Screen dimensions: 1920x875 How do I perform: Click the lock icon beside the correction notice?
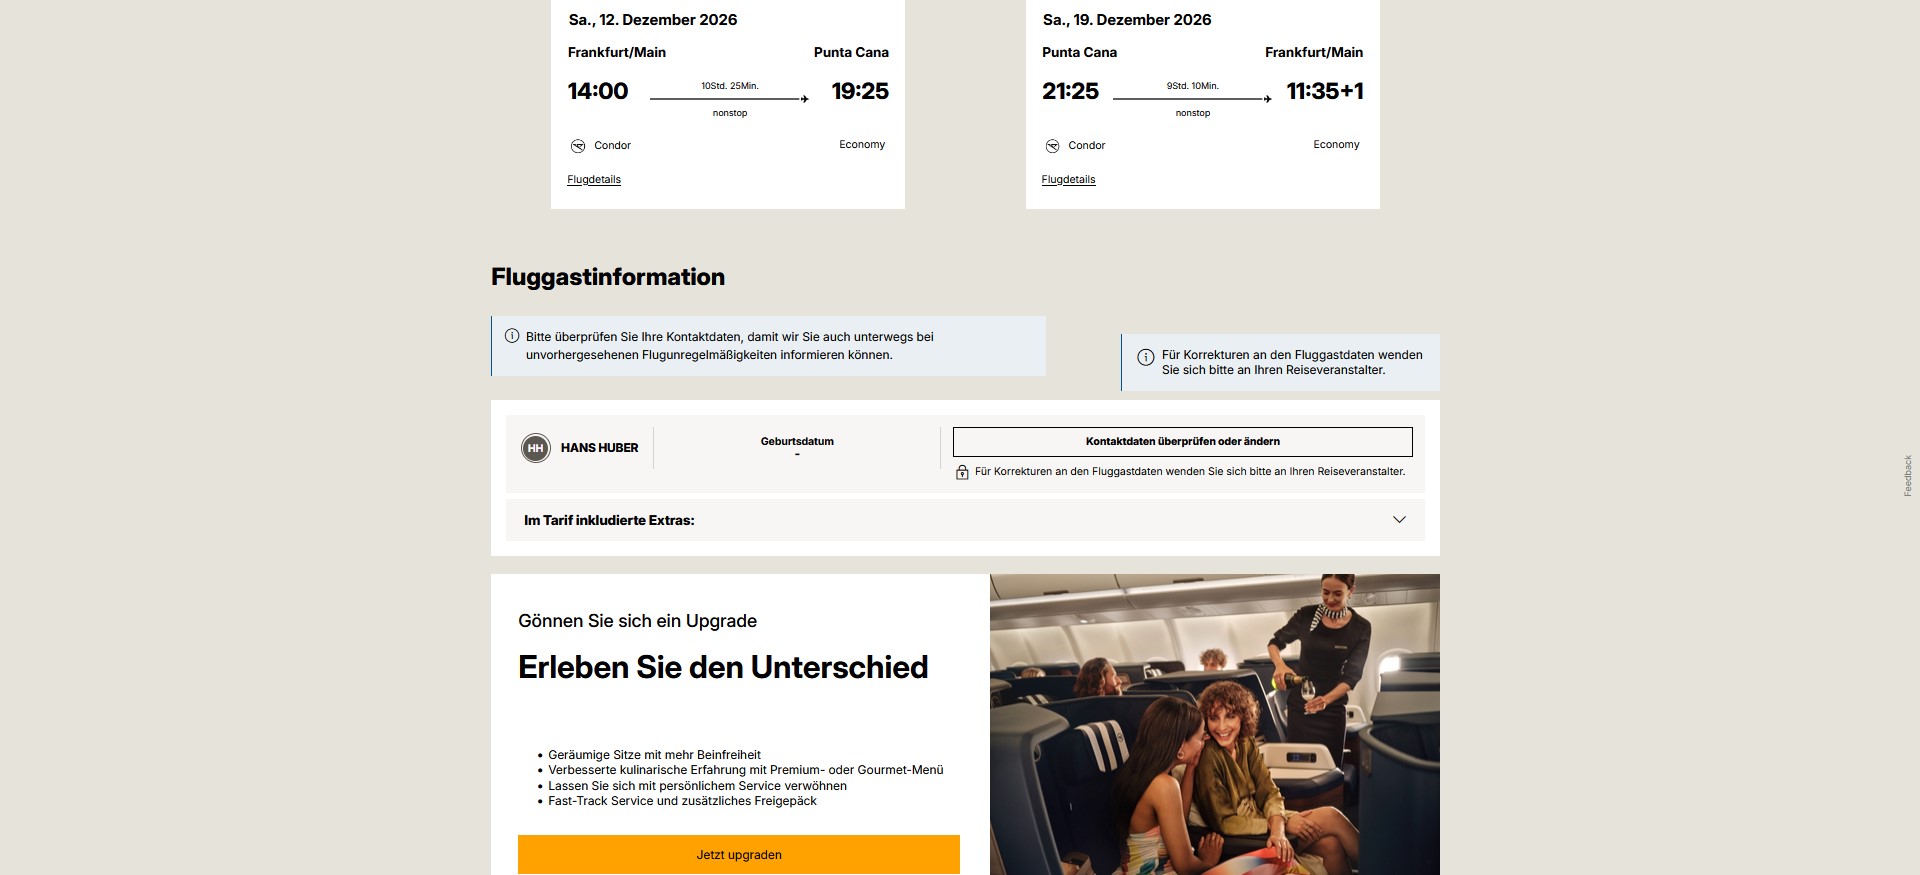pyautogui.click(x=962, y=472)
